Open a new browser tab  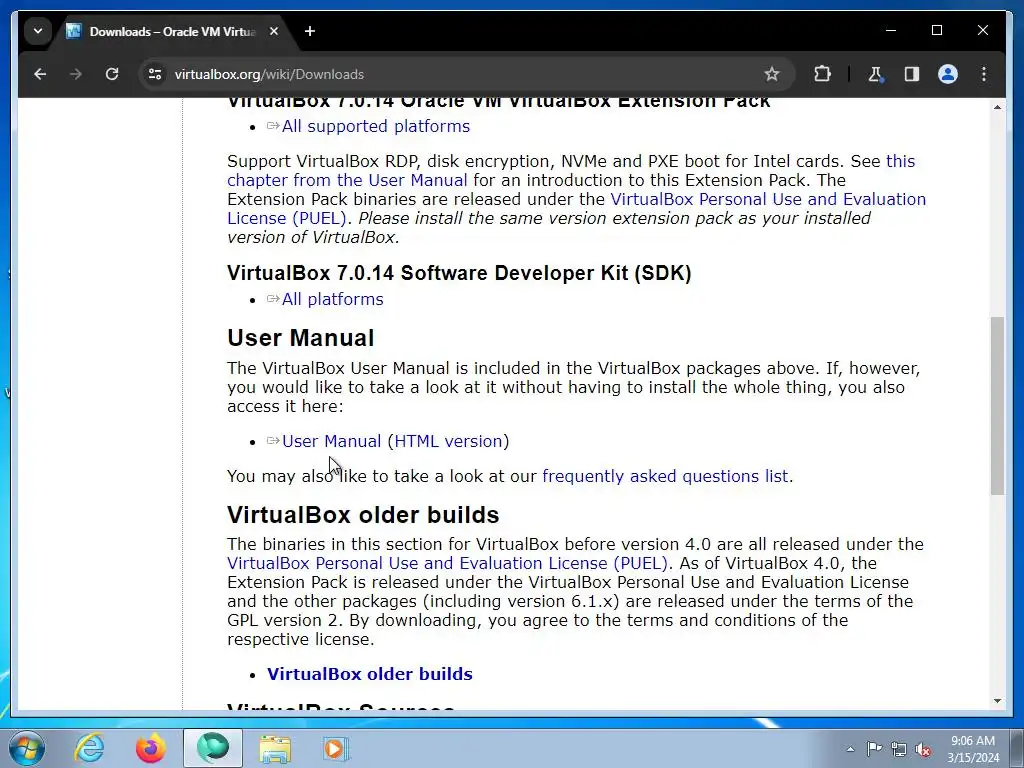pyautogui.click(x=310, y=31)
